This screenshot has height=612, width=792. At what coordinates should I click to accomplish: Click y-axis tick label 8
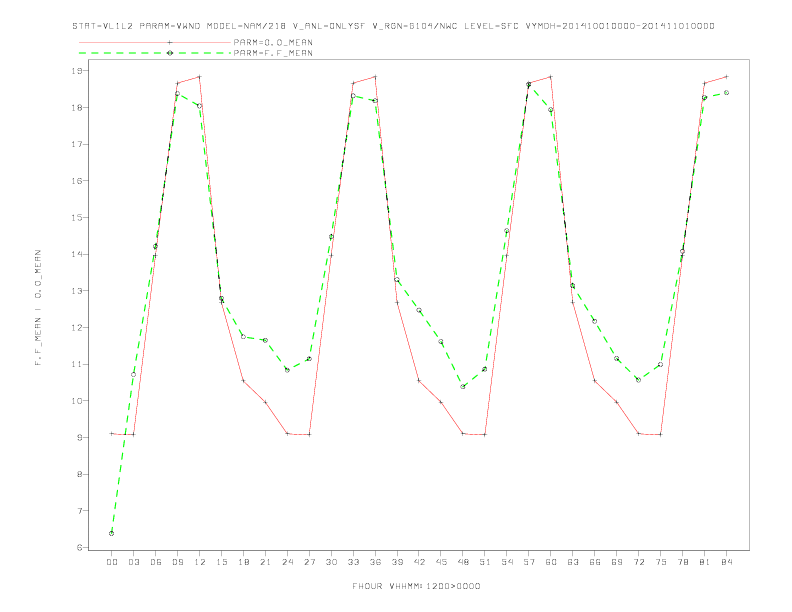coord(79,474)
